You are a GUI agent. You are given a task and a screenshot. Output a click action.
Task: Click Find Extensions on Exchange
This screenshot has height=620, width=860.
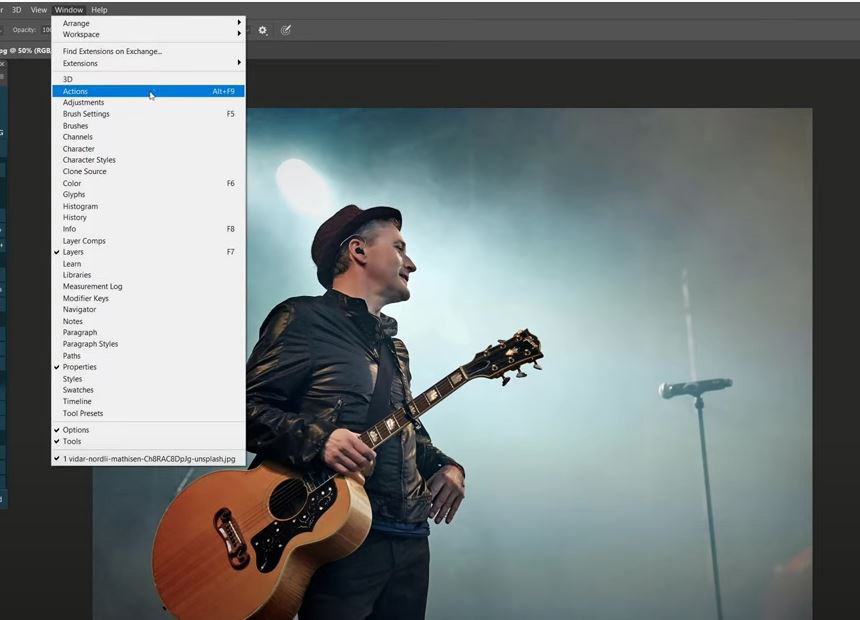click(x=112, y=51)
